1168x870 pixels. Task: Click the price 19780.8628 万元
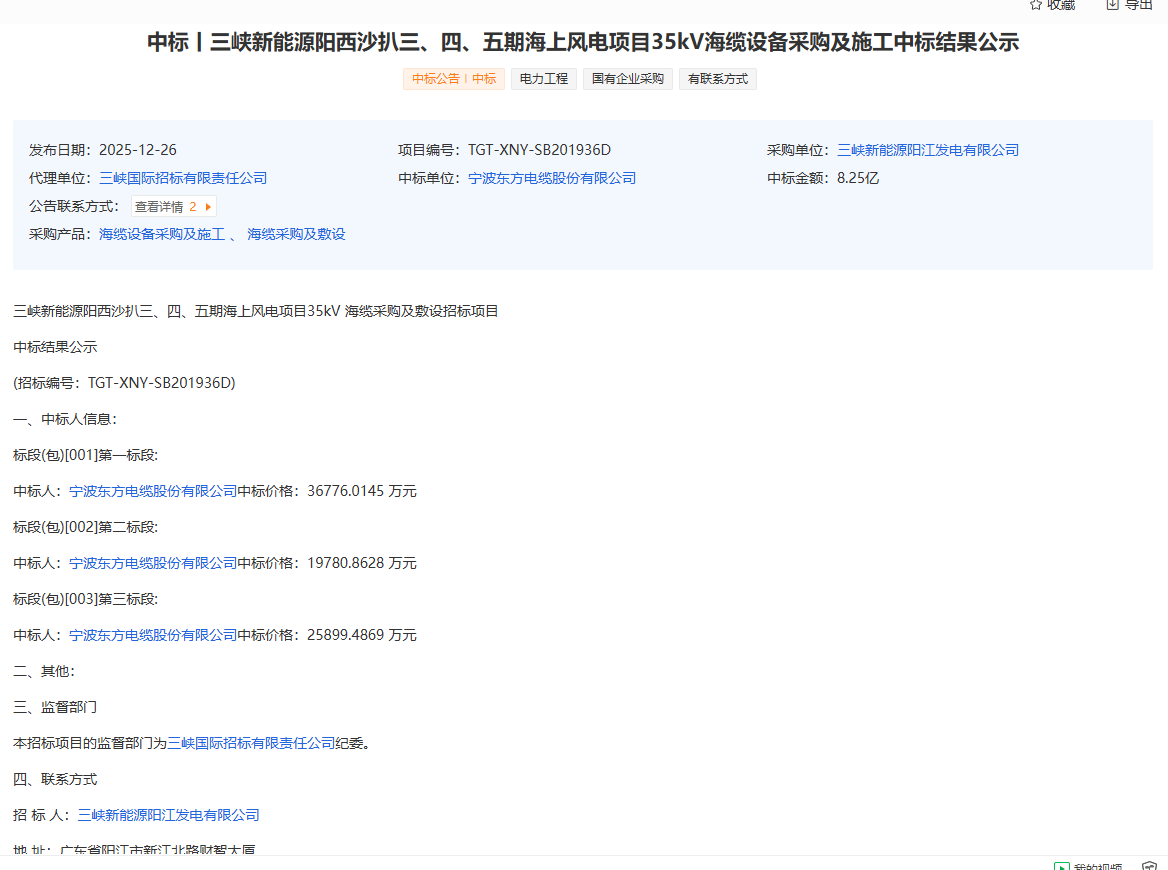tap(361, 563)
